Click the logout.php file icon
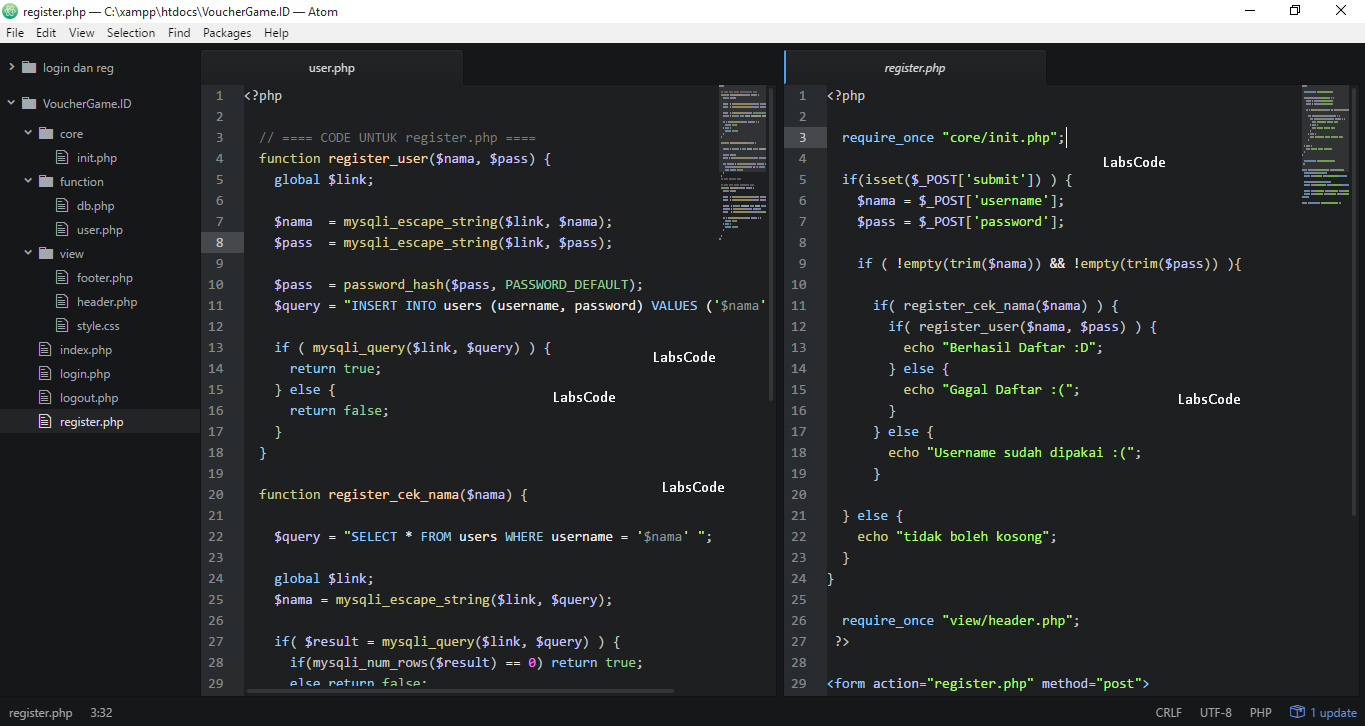Image resolution: width=1365 pixels, height=726 pixels. 44,397
